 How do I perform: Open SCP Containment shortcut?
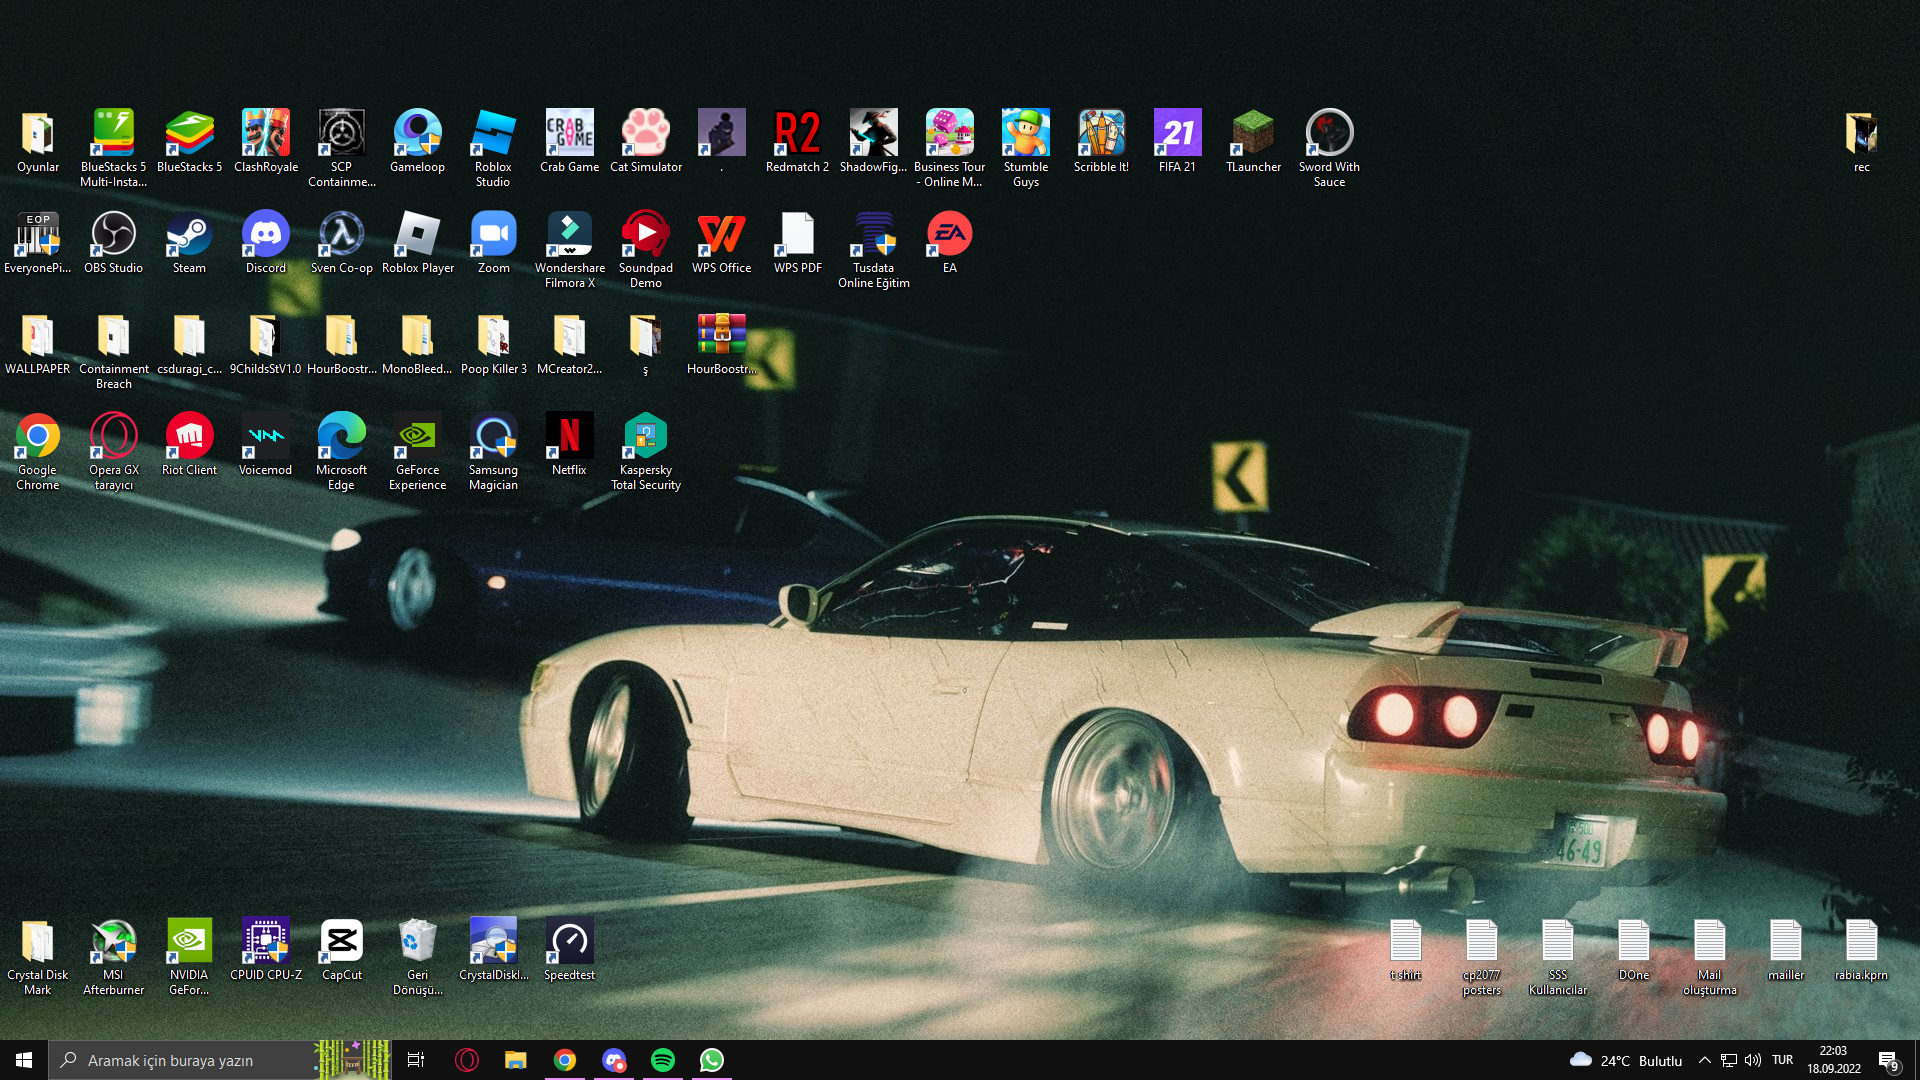pos(341,147)
